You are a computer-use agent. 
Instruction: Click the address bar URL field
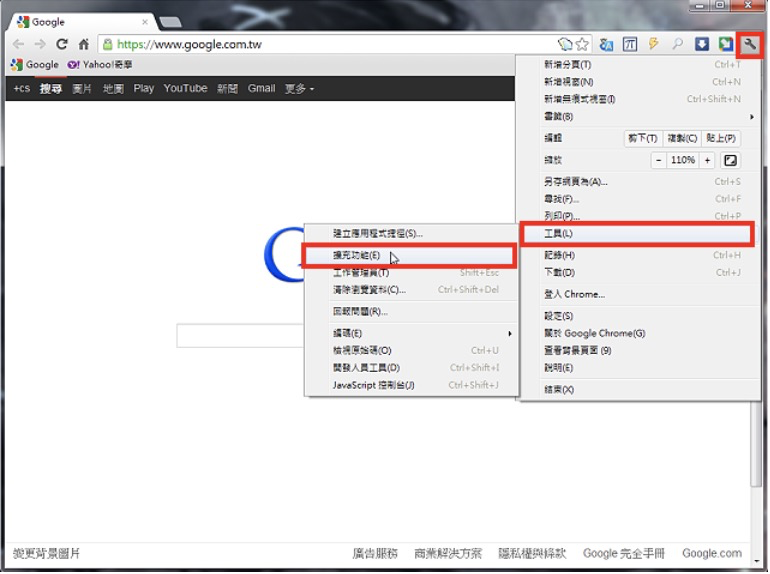[x=330, y=45]
